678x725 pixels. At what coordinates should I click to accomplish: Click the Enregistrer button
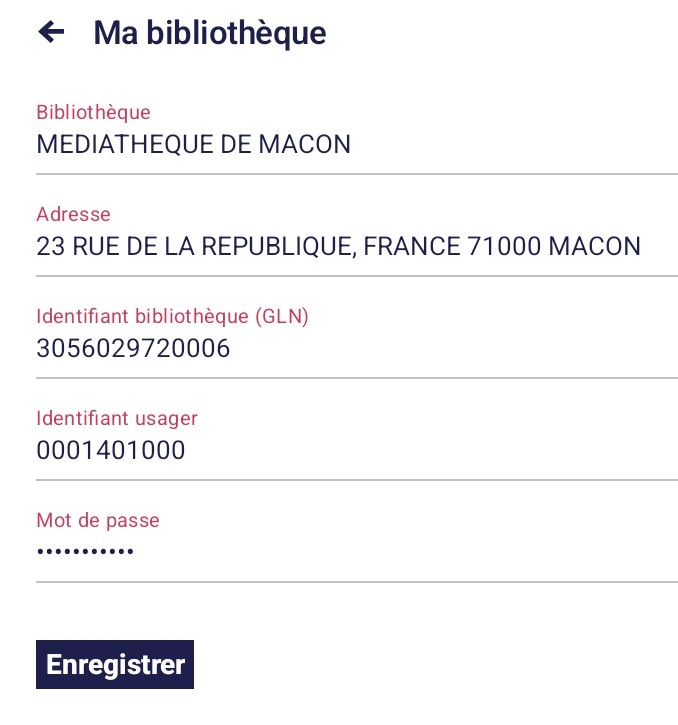coord(115,665)
